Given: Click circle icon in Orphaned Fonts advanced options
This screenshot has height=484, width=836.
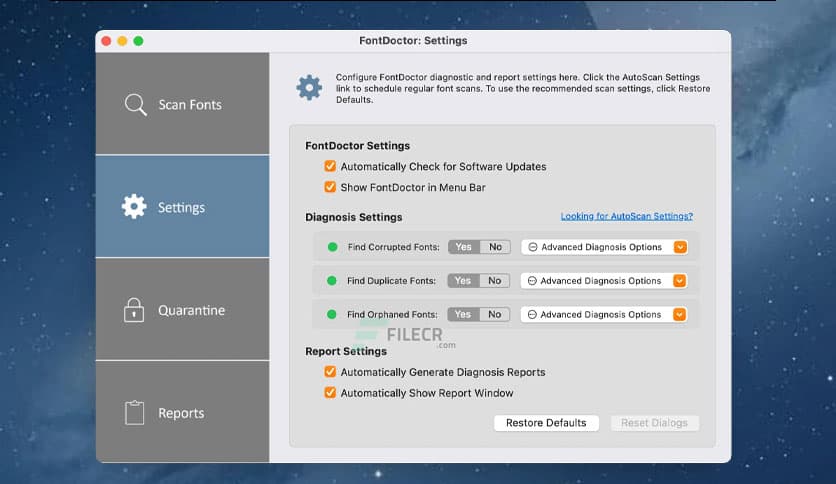Looking at the screenshot, I should point(532,314).
